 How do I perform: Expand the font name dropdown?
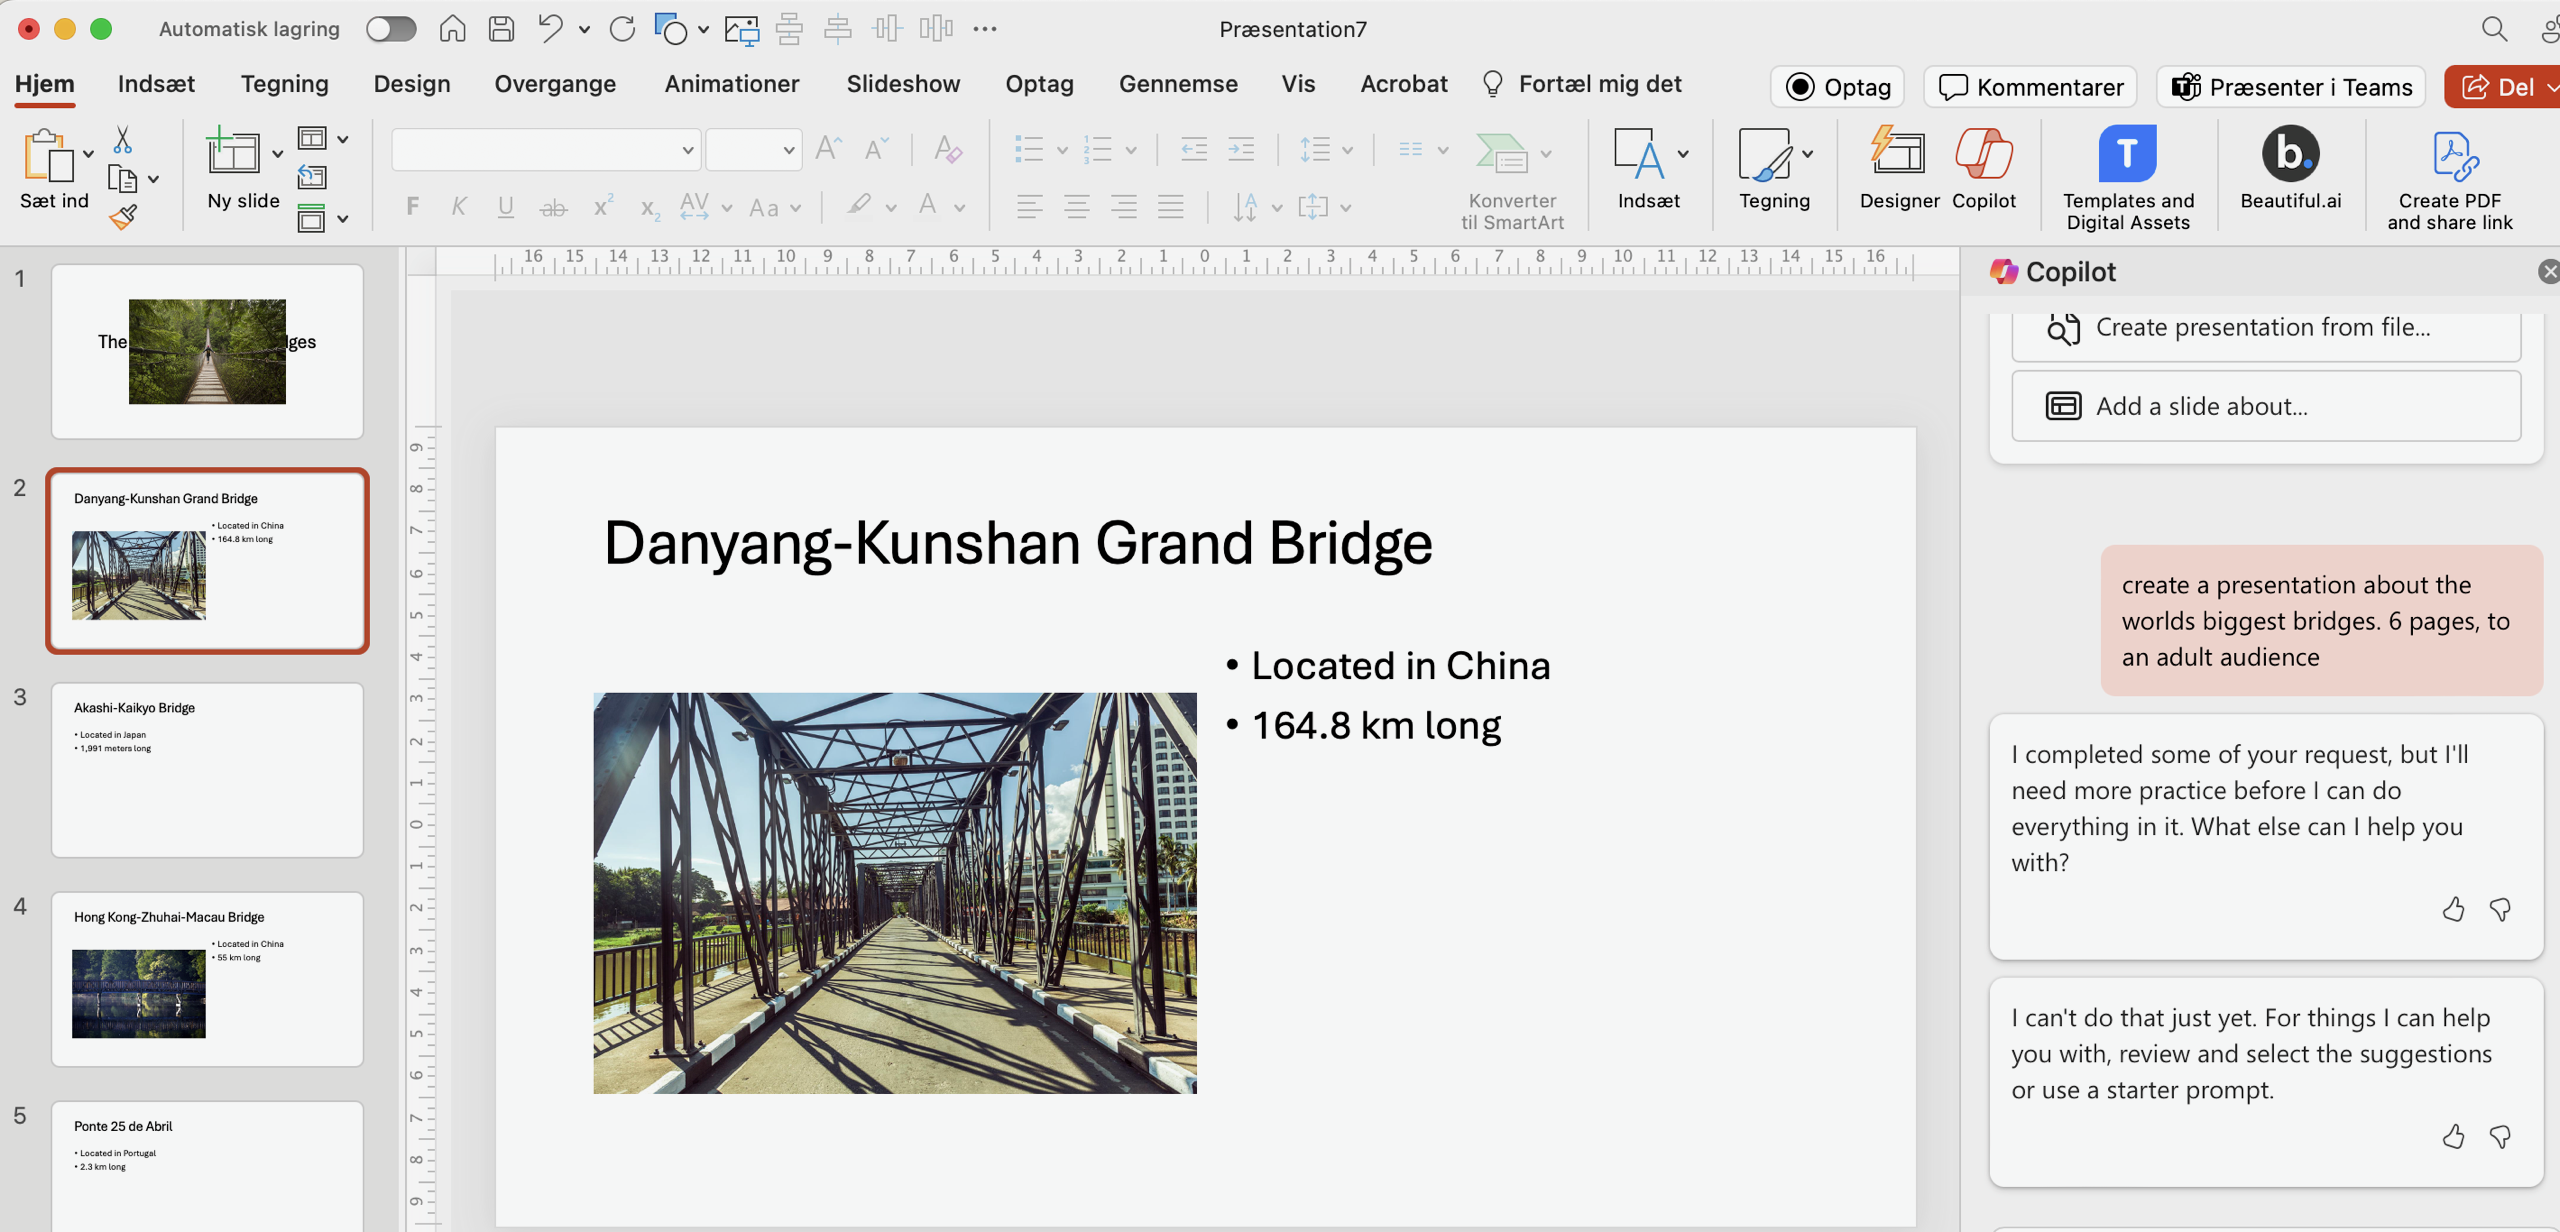pyautogui.click(x=688, y=151)
